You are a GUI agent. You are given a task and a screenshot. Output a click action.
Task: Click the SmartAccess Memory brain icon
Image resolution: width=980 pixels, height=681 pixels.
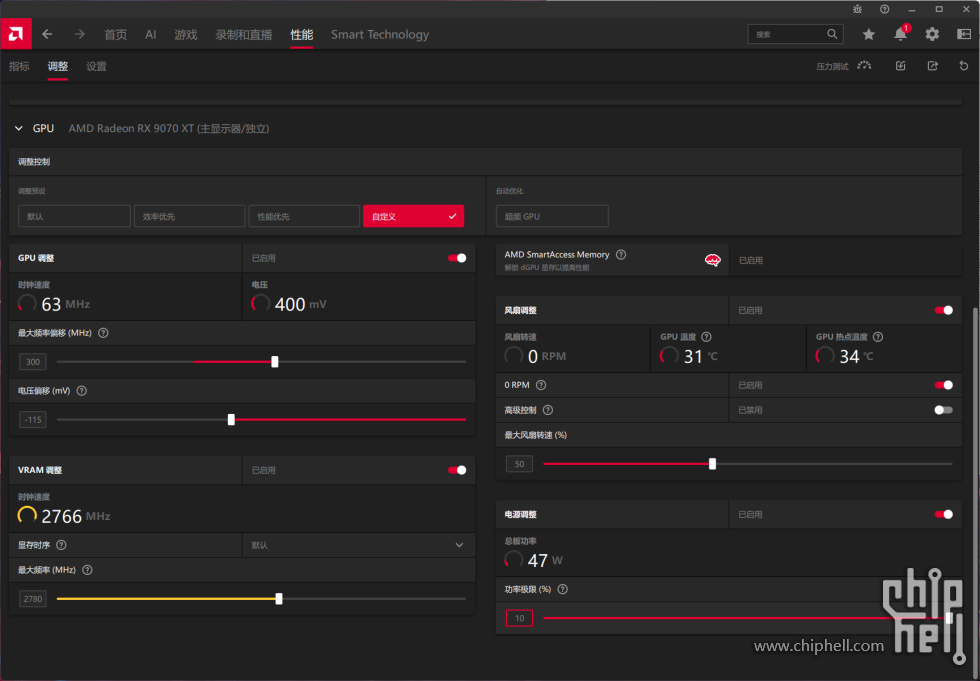(x=712, y=260)
